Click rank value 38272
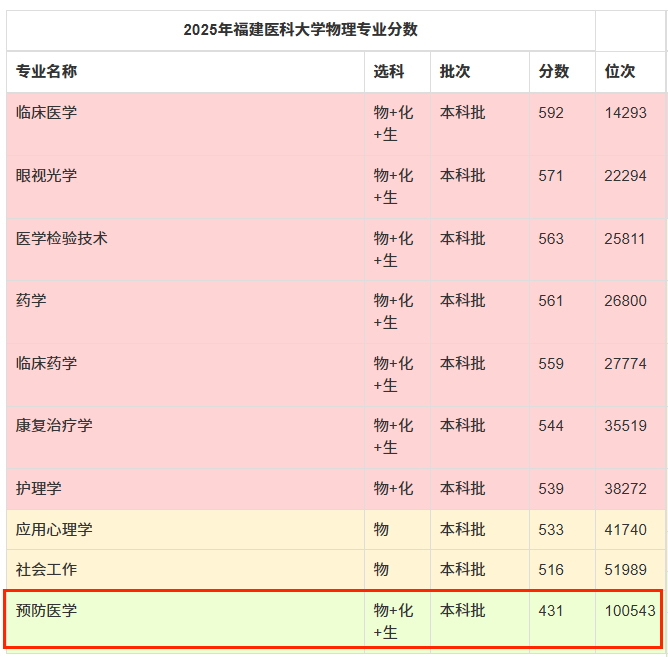 click(x=625, y=489)
